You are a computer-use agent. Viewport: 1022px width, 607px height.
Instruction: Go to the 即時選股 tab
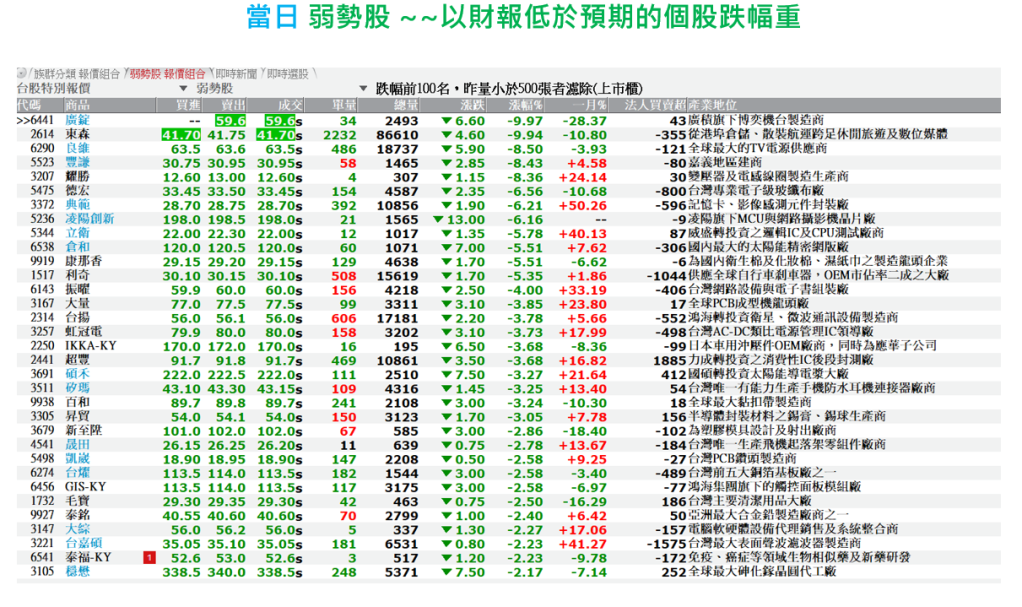tap(288, 74)
